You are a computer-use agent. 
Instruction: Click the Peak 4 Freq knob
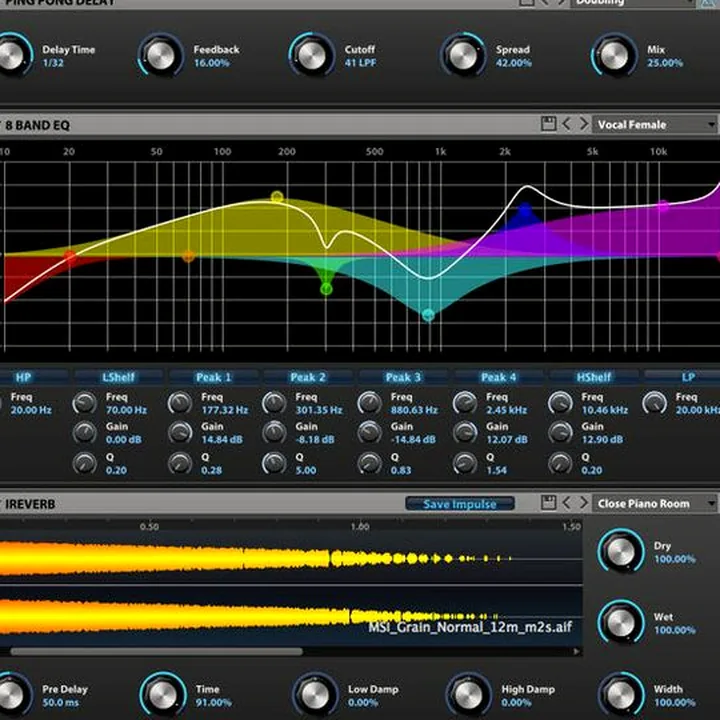tap(465, 403)
